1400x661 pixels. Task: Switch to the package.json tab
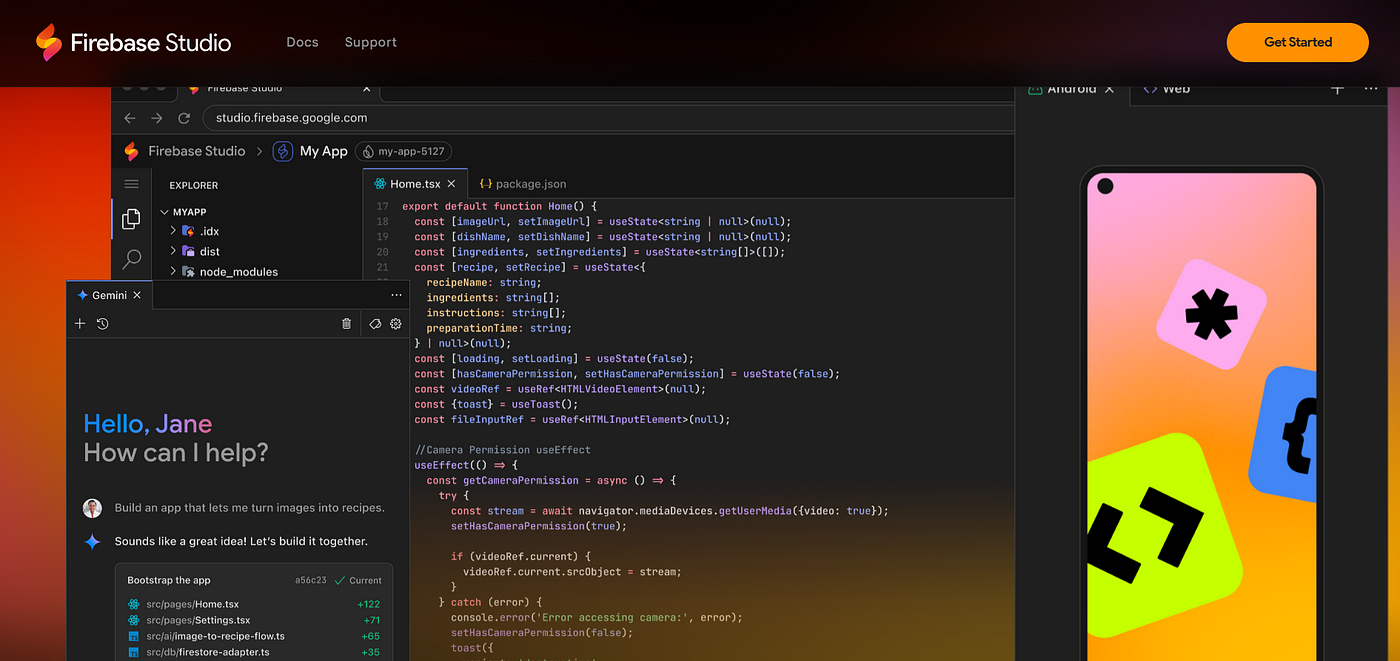click(x=523, y=184)
